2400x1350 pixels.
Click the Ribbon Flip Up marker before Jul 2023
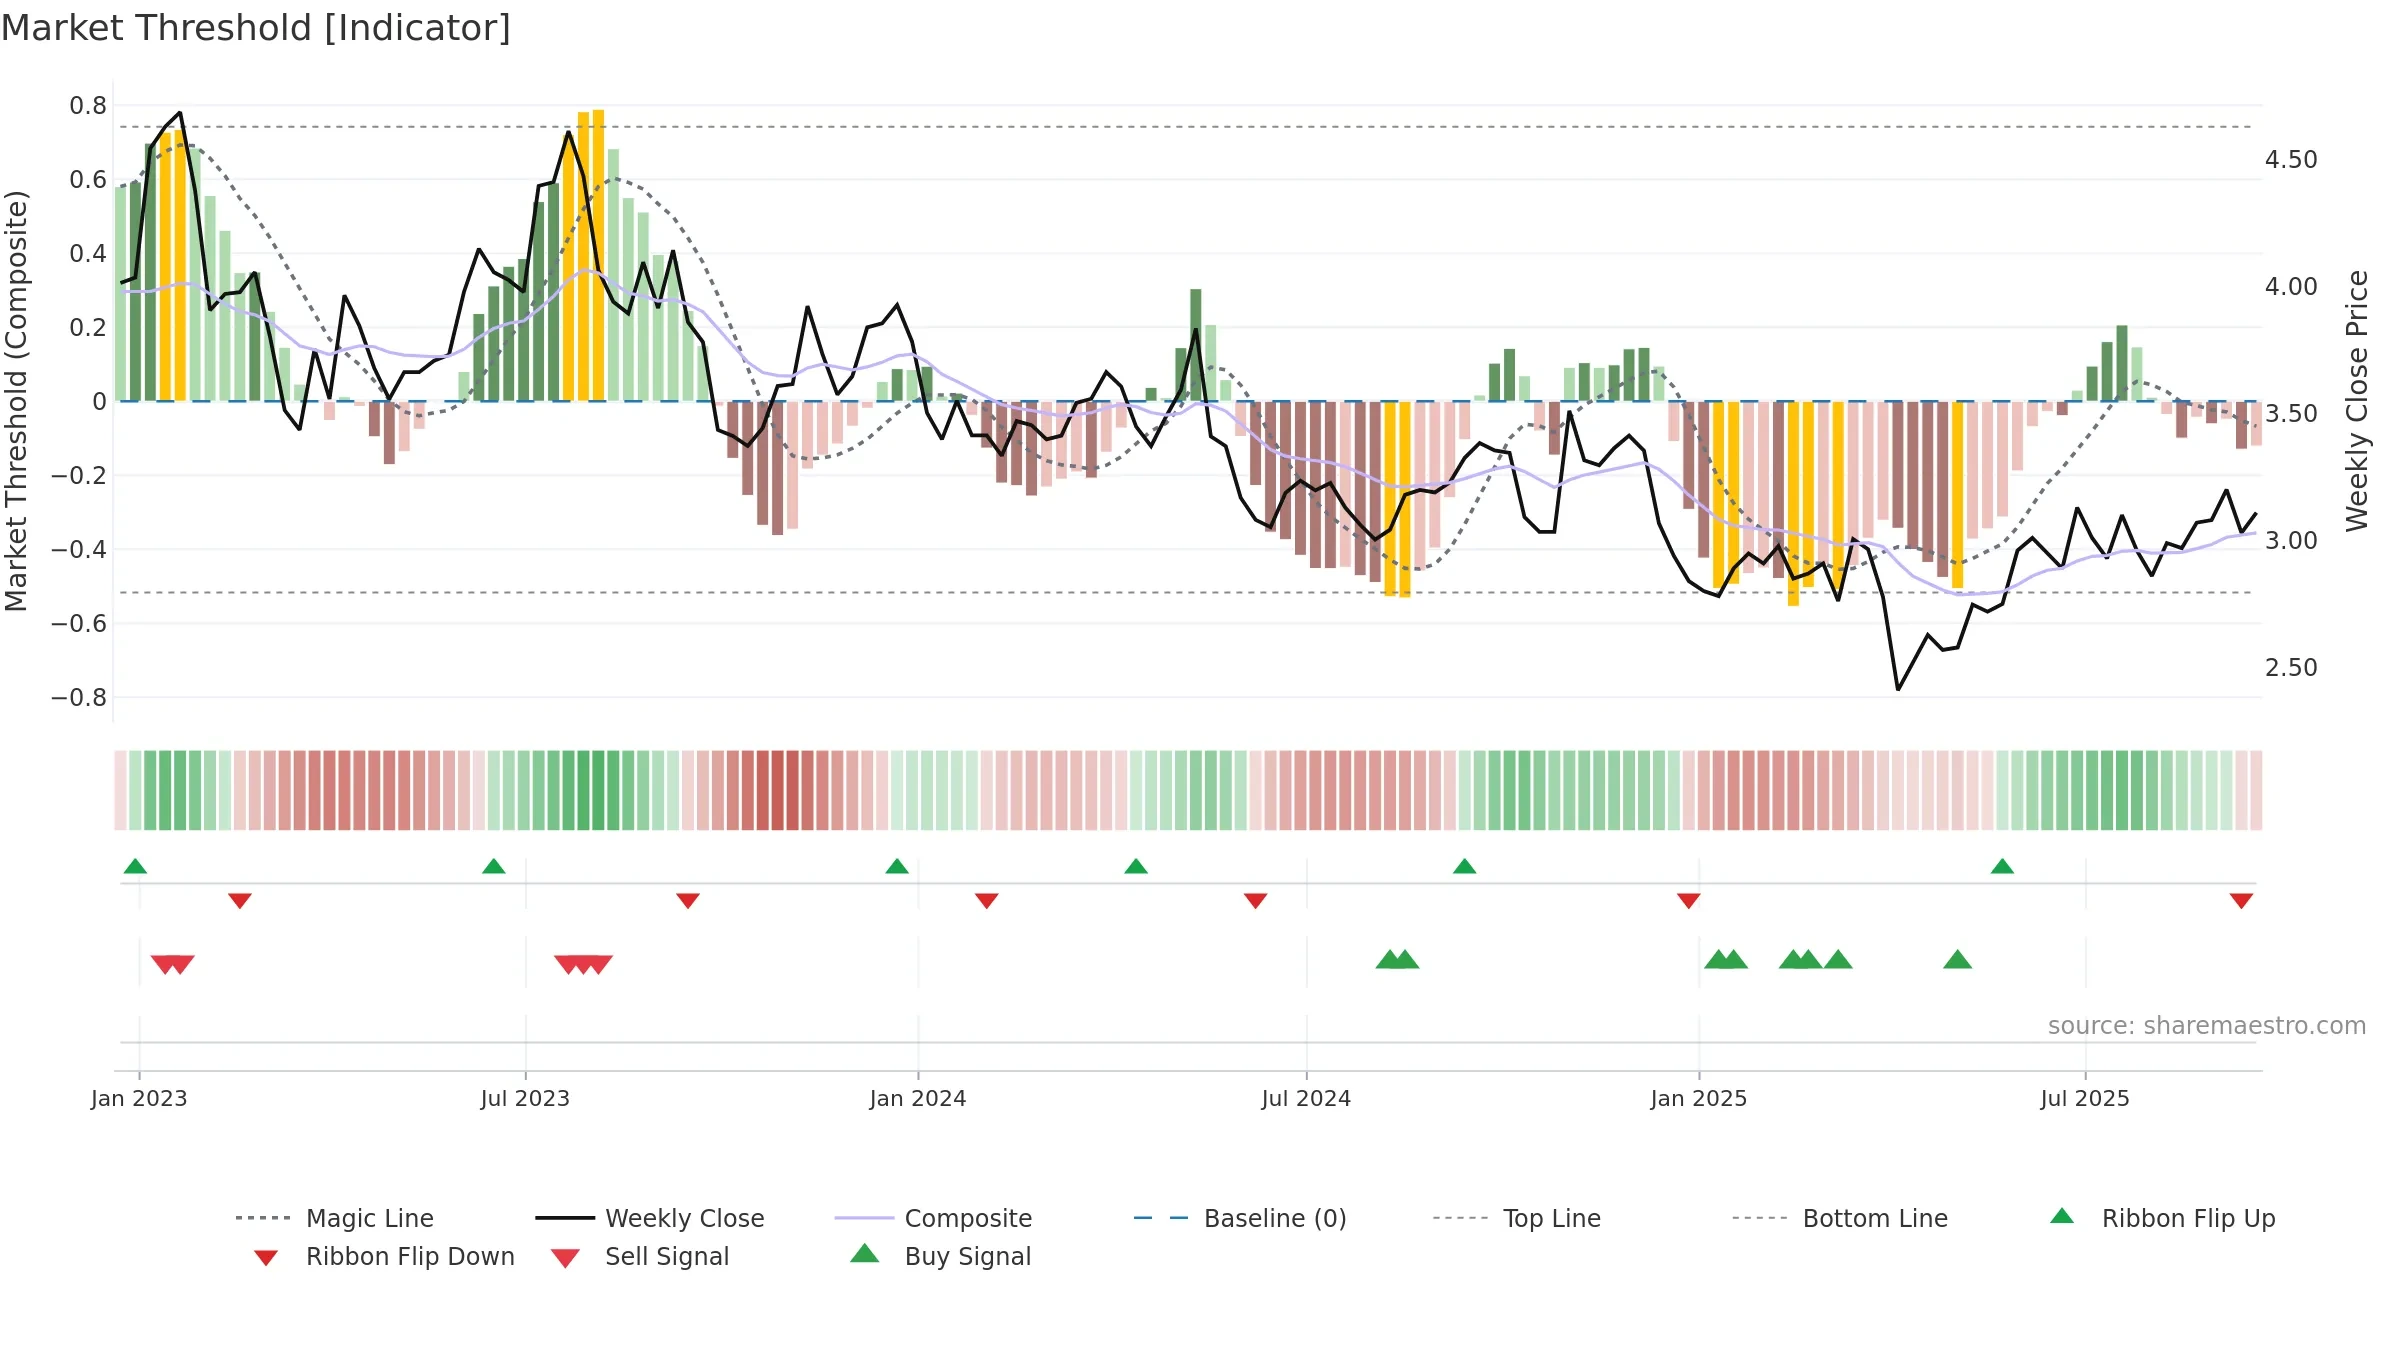[494, 866]
